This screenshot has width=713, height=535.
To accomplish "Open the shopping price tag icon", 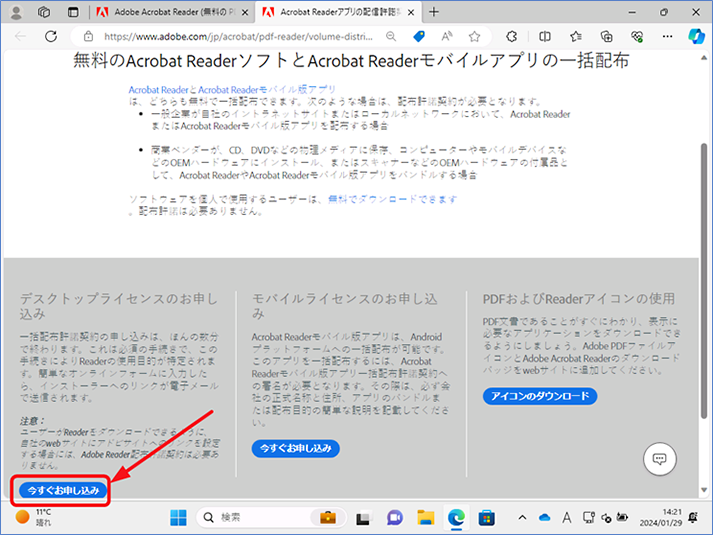I will click(x=419, y=36).
